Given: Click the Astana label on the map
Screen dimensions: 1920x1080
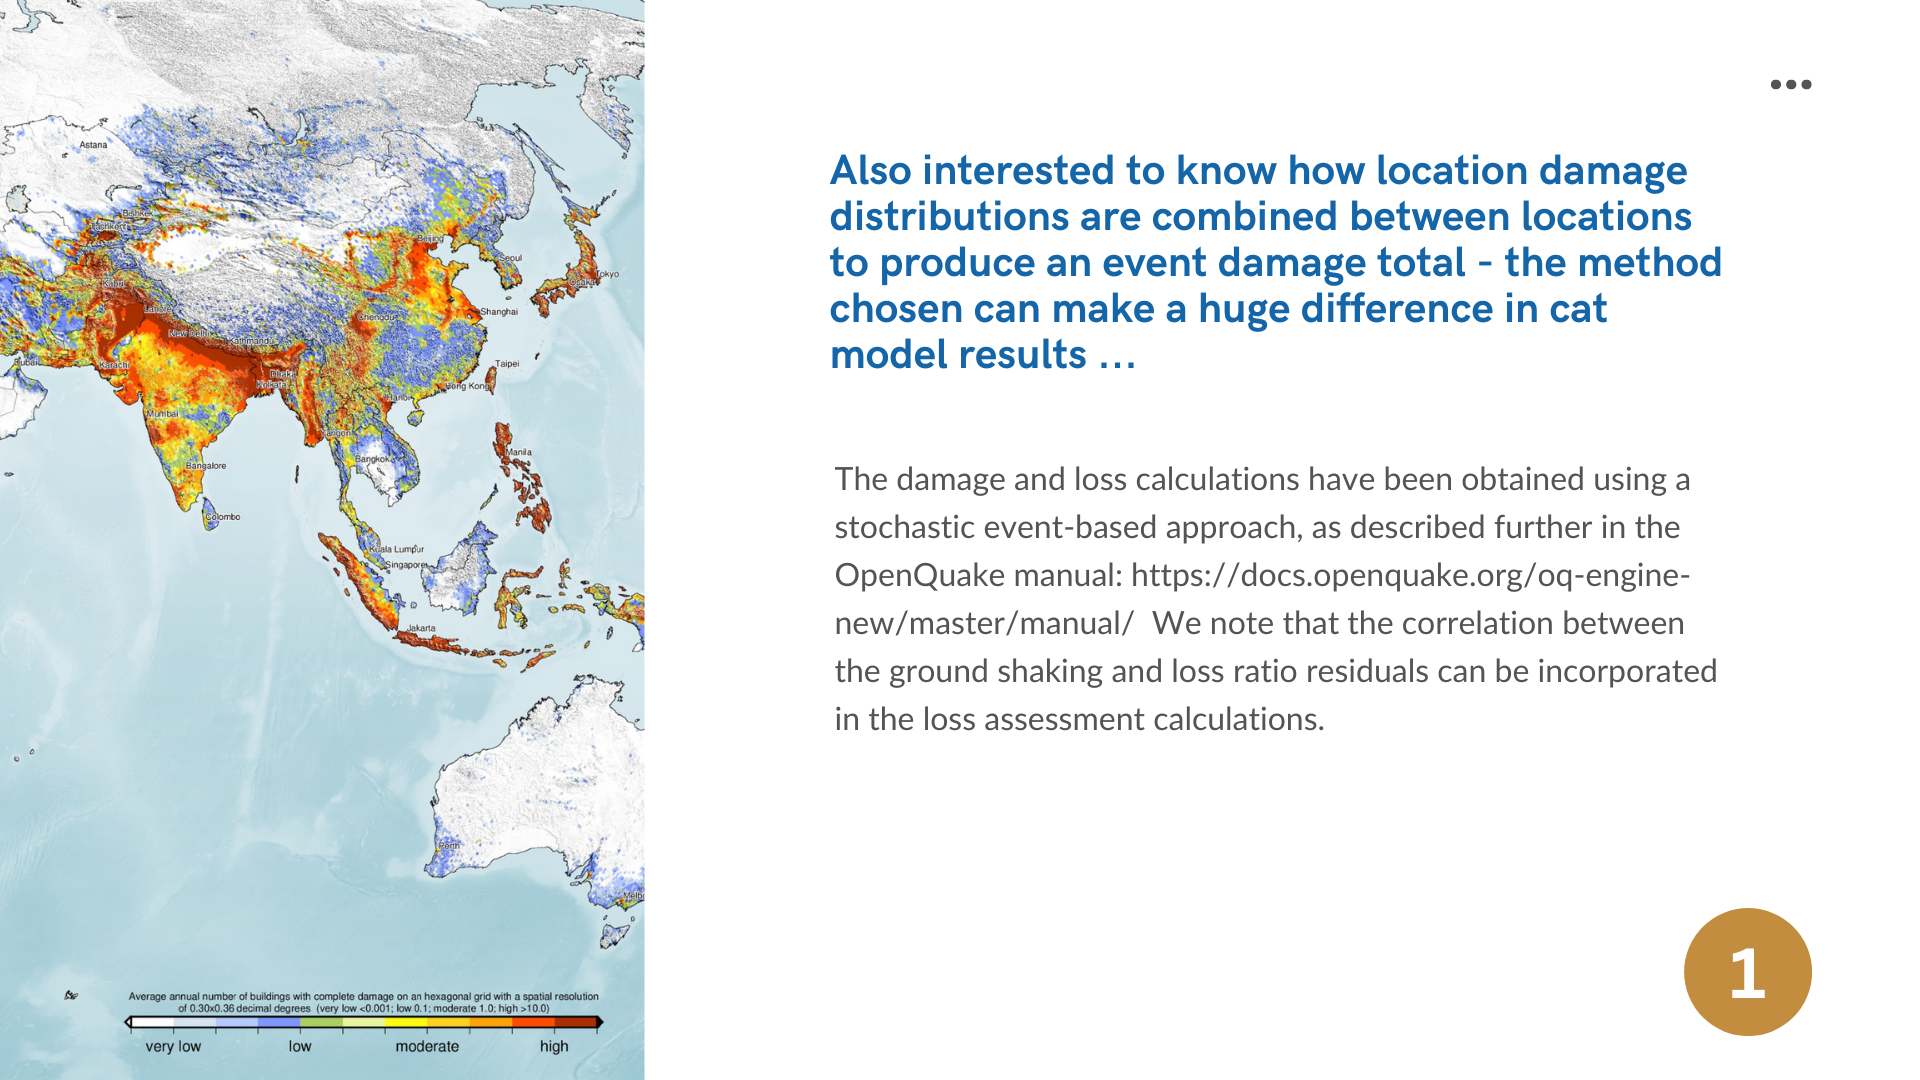Looking at the screenshot, I should [93, 145].
